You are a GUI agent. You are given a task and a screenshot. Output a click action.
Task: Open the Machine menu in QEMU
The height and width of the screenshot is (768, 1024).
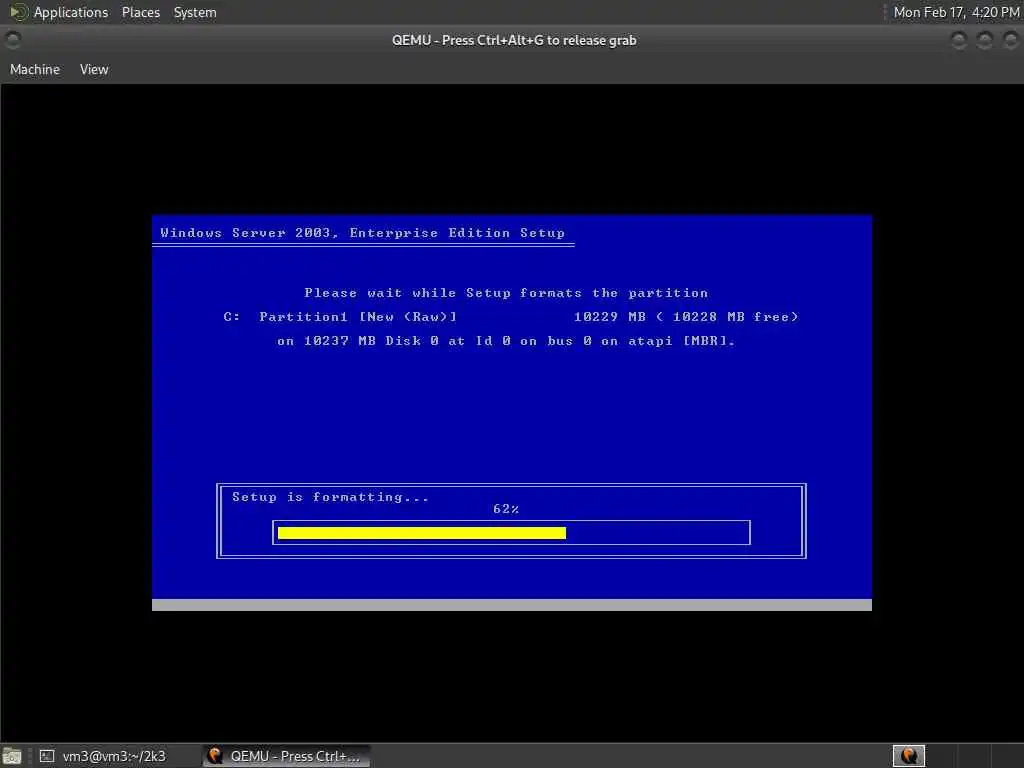click(35, 69)
